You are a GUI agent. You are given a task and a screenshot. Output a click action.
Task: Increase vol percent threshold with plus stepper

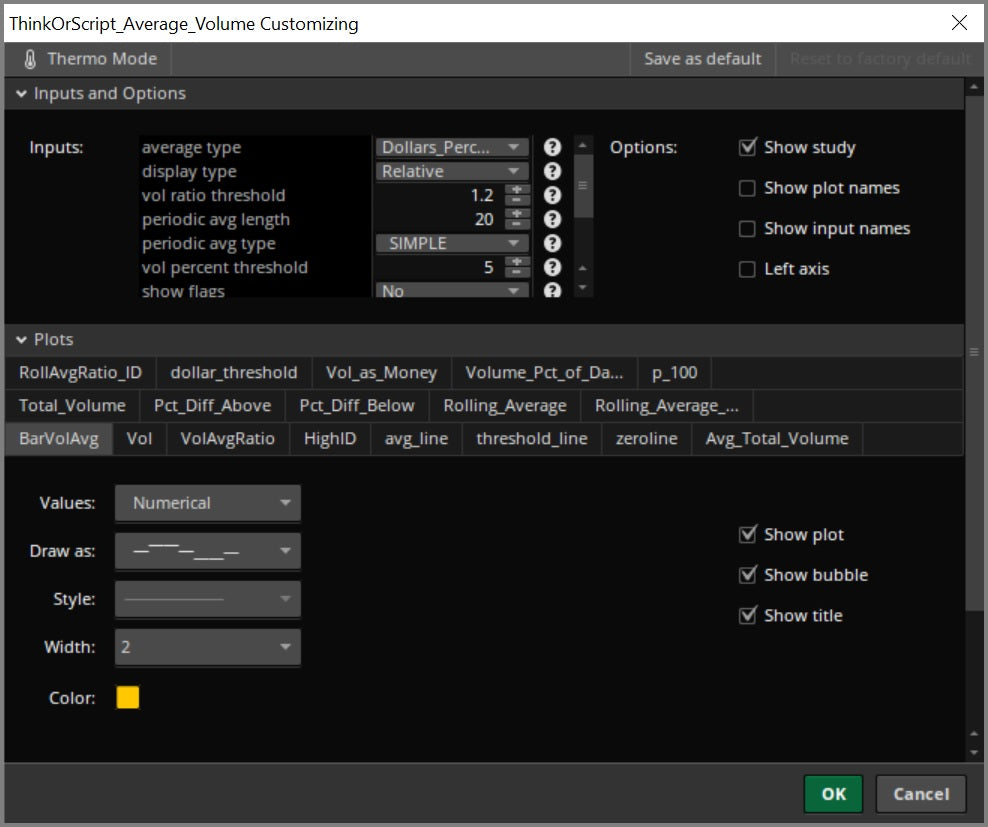coord(517,262)
